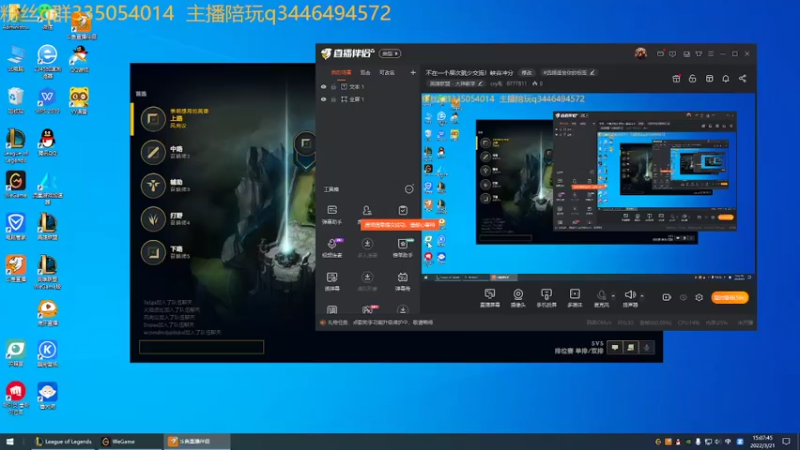Open the hamburger menu in streaming app title bar

point(711,54)
